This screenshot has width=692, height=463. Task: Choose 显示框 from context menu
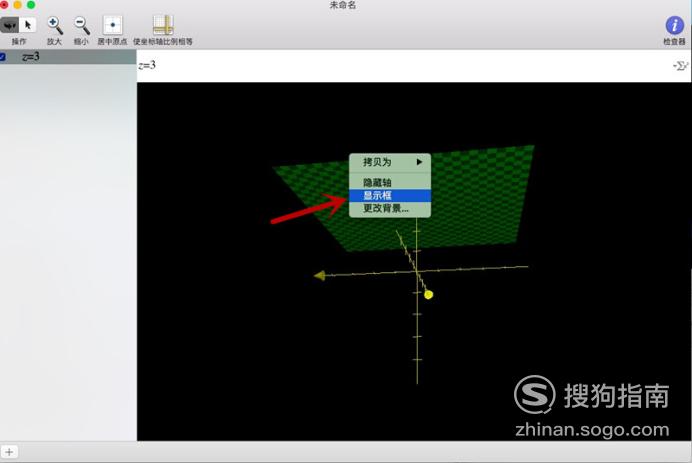[390, 196]
